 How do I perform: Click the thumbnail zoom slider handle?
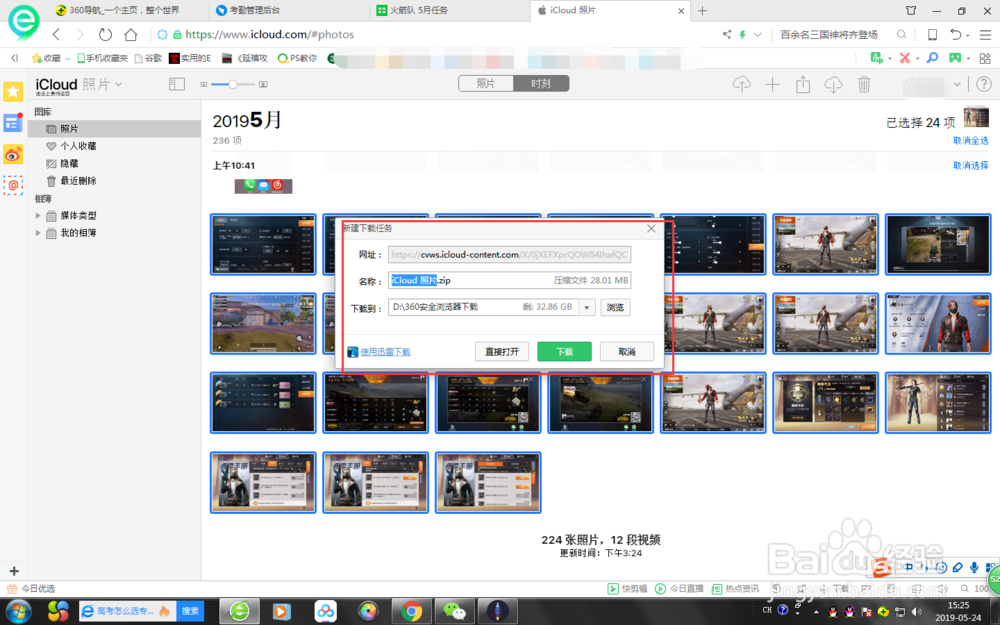233,84
